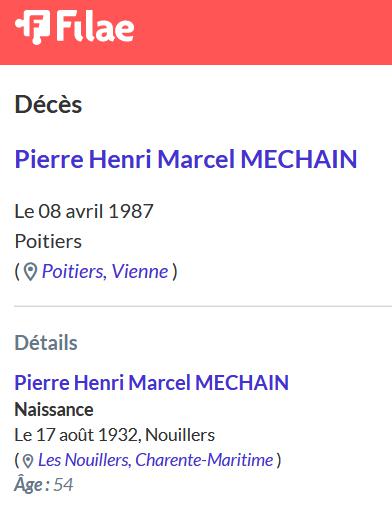Click the Naissance label
The image size is (392, 512).
(54, 409)
